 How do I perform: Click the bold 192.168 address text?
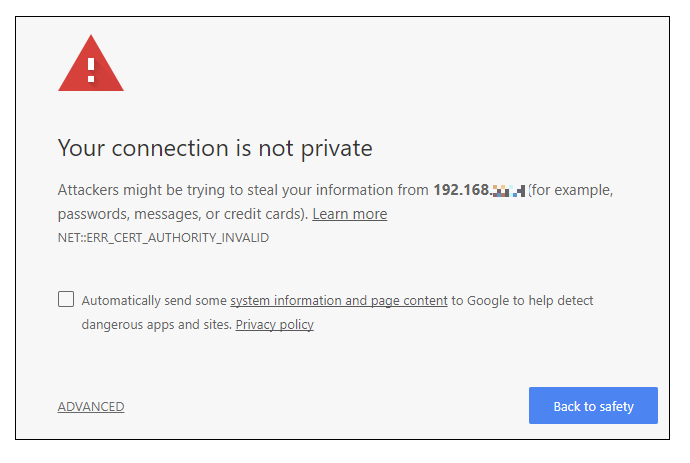[460, 190]
